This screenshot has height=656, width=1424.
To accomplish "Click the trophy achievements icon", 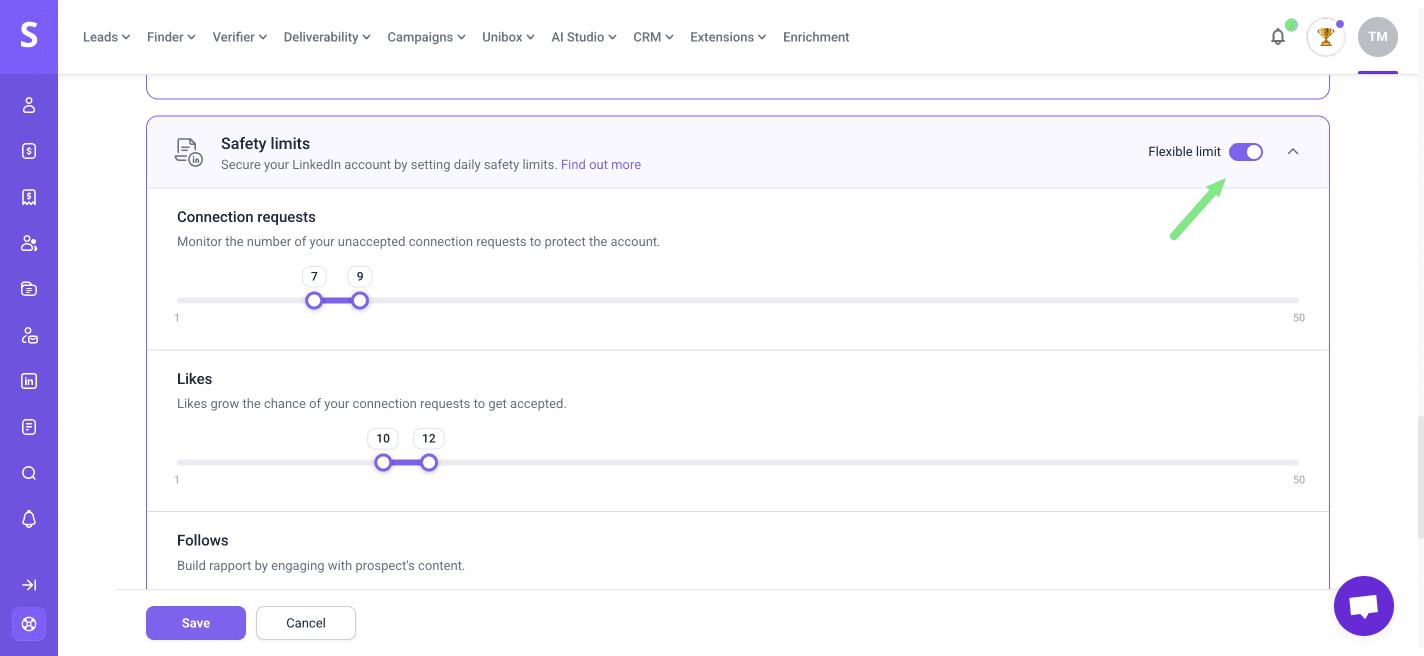I will (x=1326, y=37).
